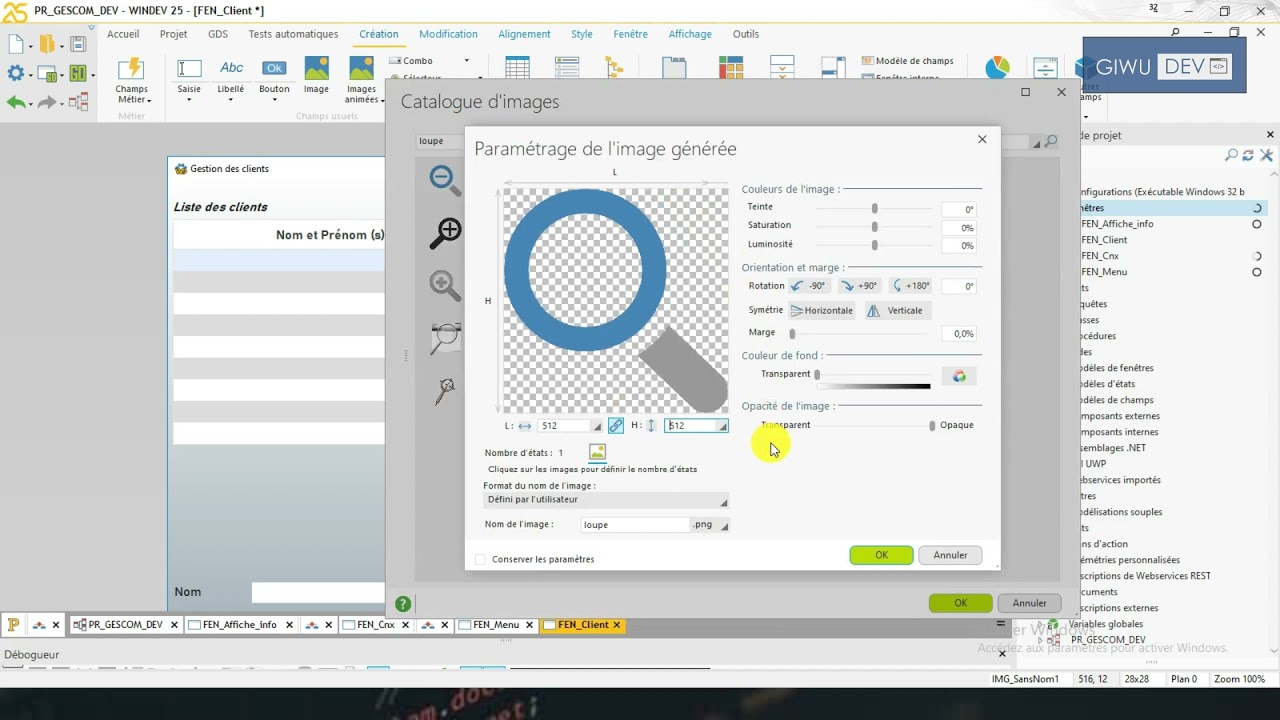This screenshot has width=1280, height=720.
Task: Check the Conserver les paramètres checkbox
Action: (481, 560)
